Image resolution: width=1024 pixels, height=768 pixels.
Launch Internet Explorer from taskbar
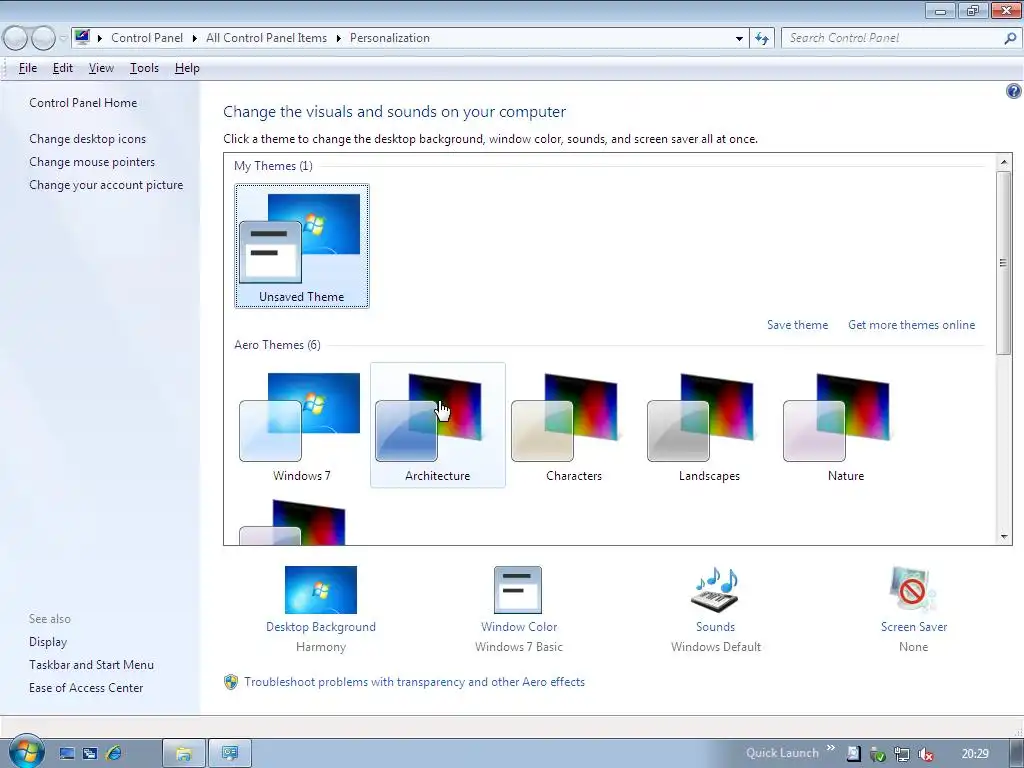coord(114,754)
